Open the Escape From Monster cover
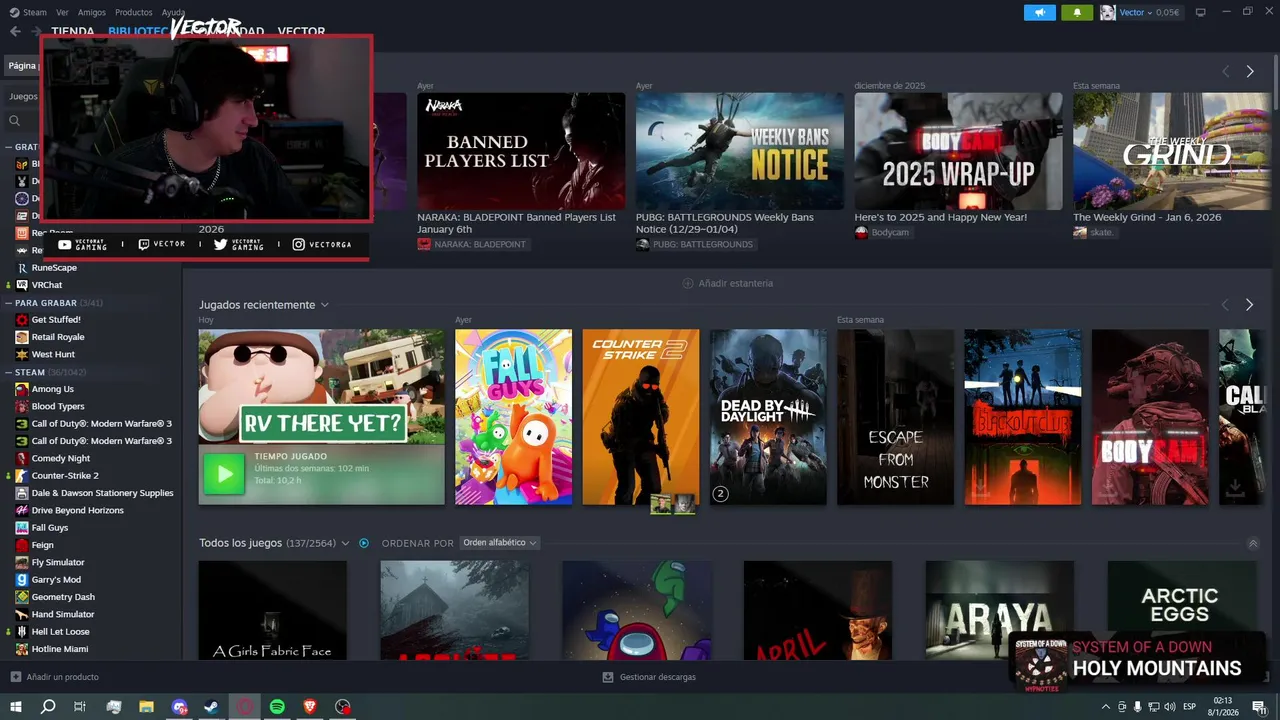Screen dimensions: 1280x720 pyautogui.click(x=895, y=417)
